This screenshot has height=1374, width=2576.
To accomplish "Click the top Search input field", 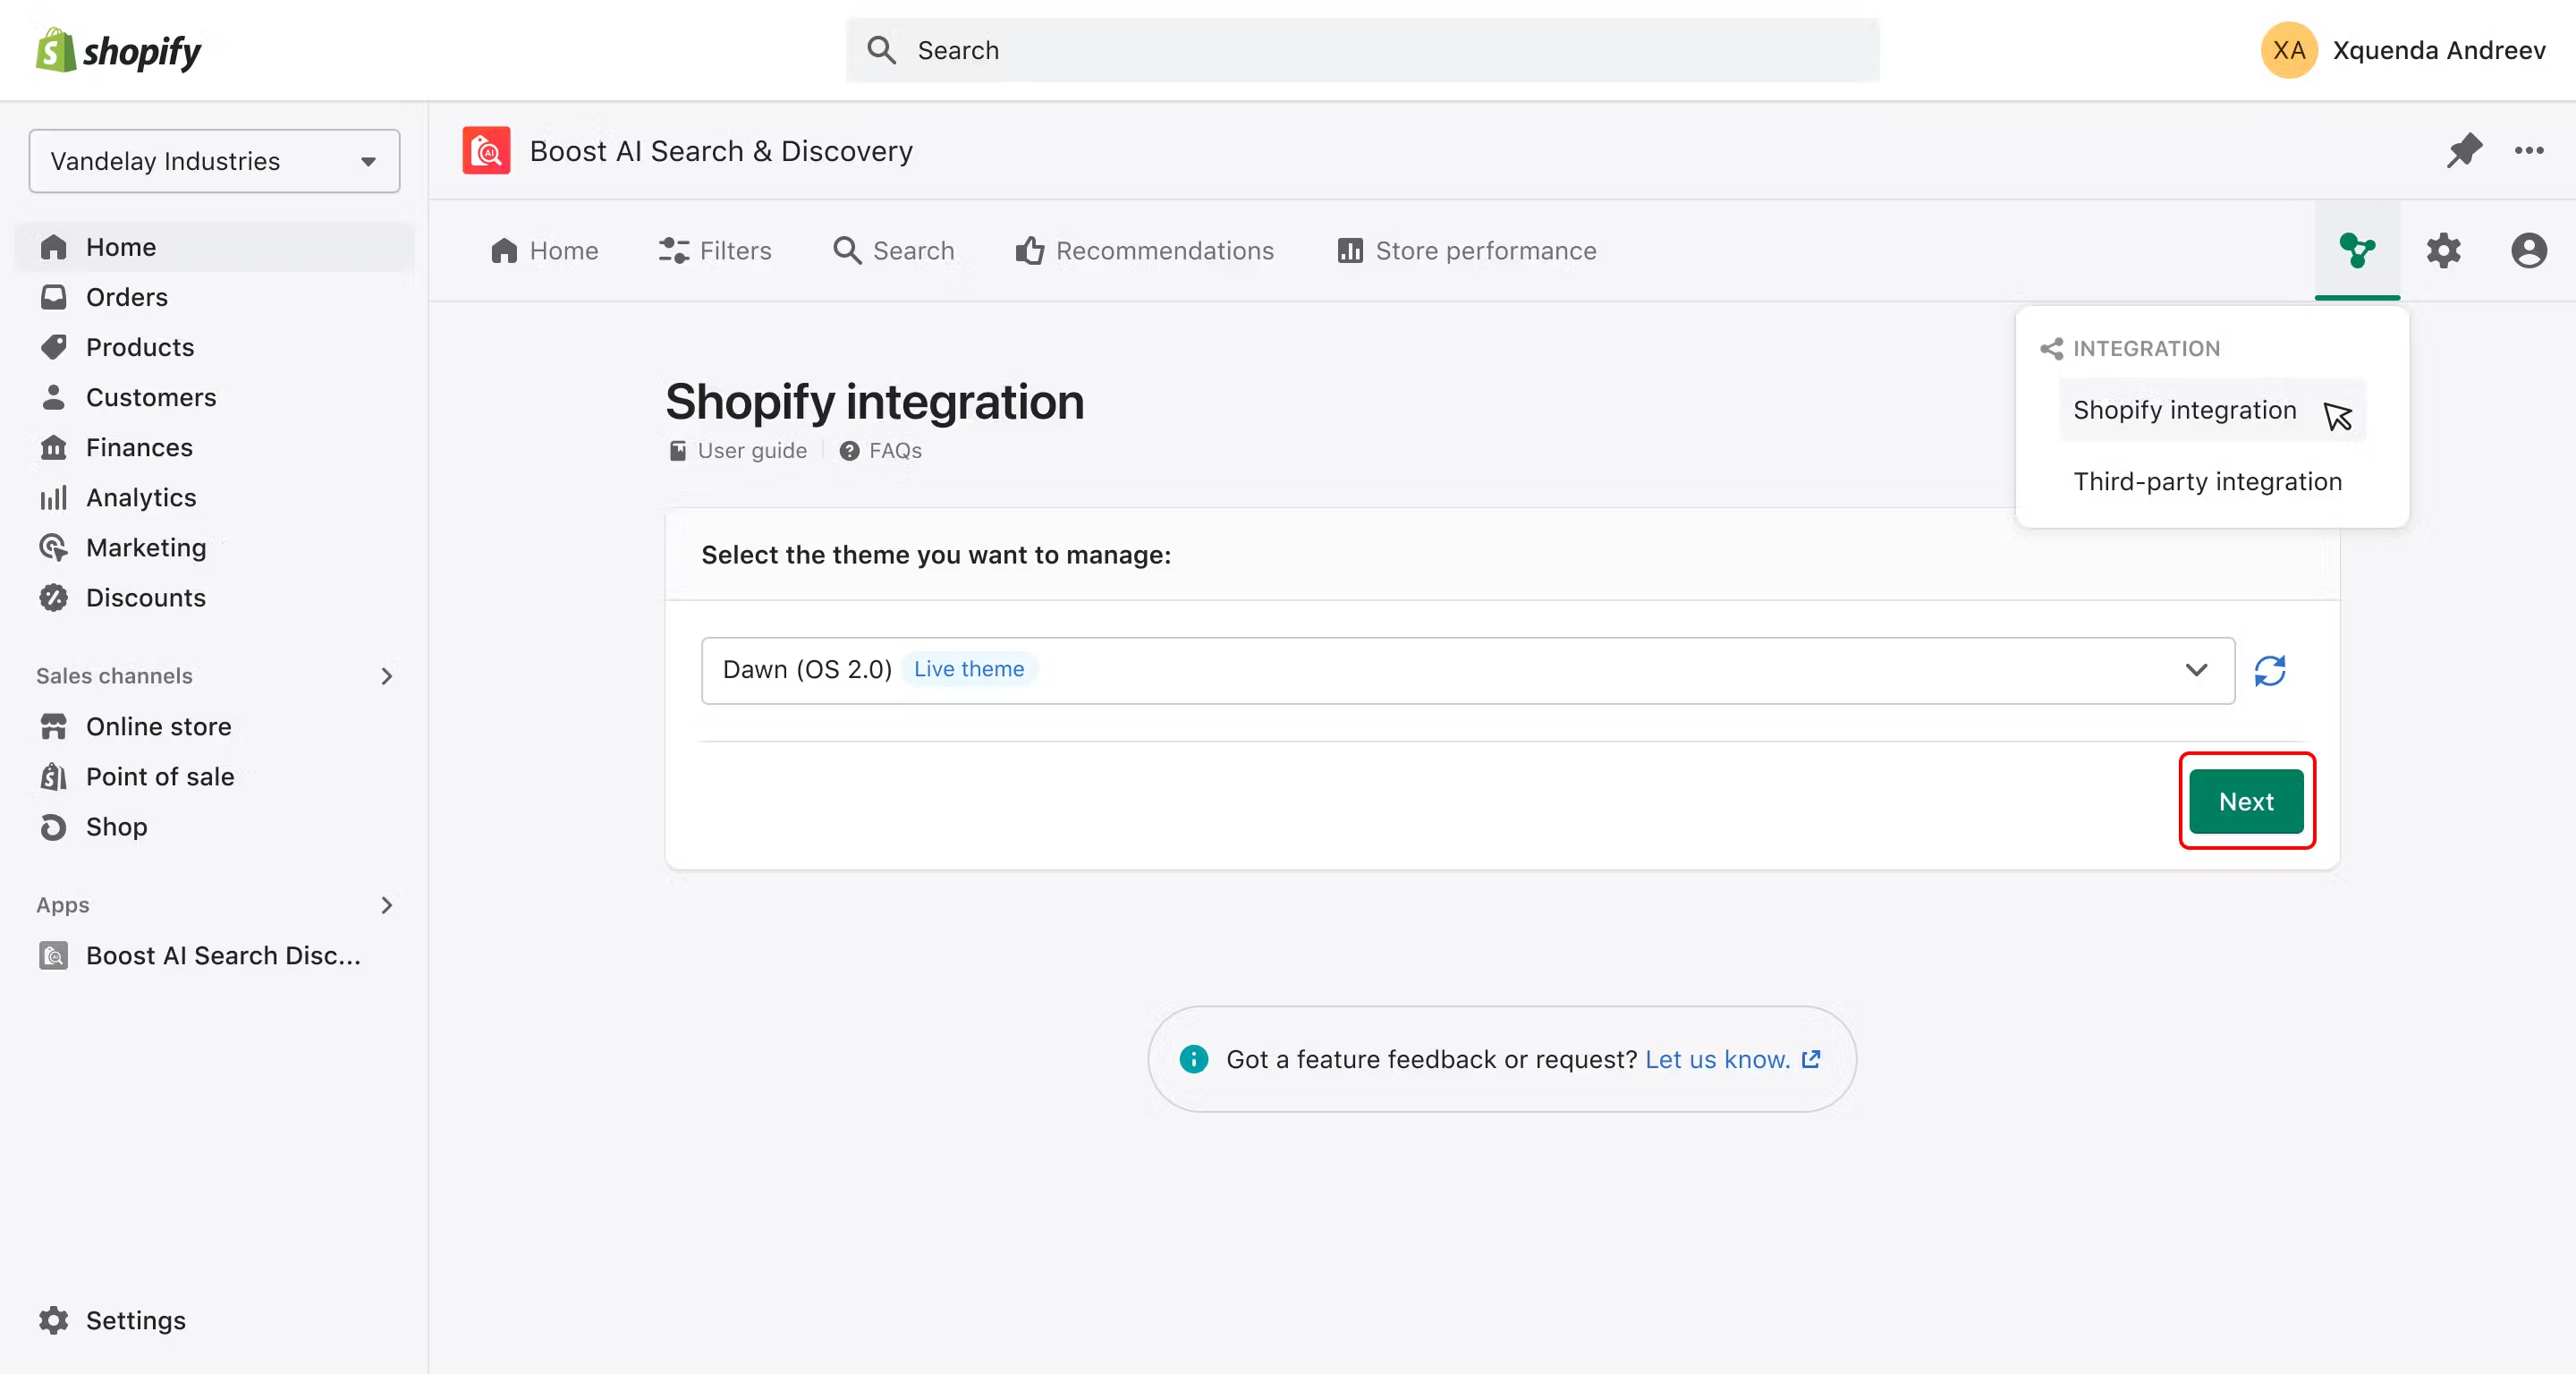I will 1362,50.
